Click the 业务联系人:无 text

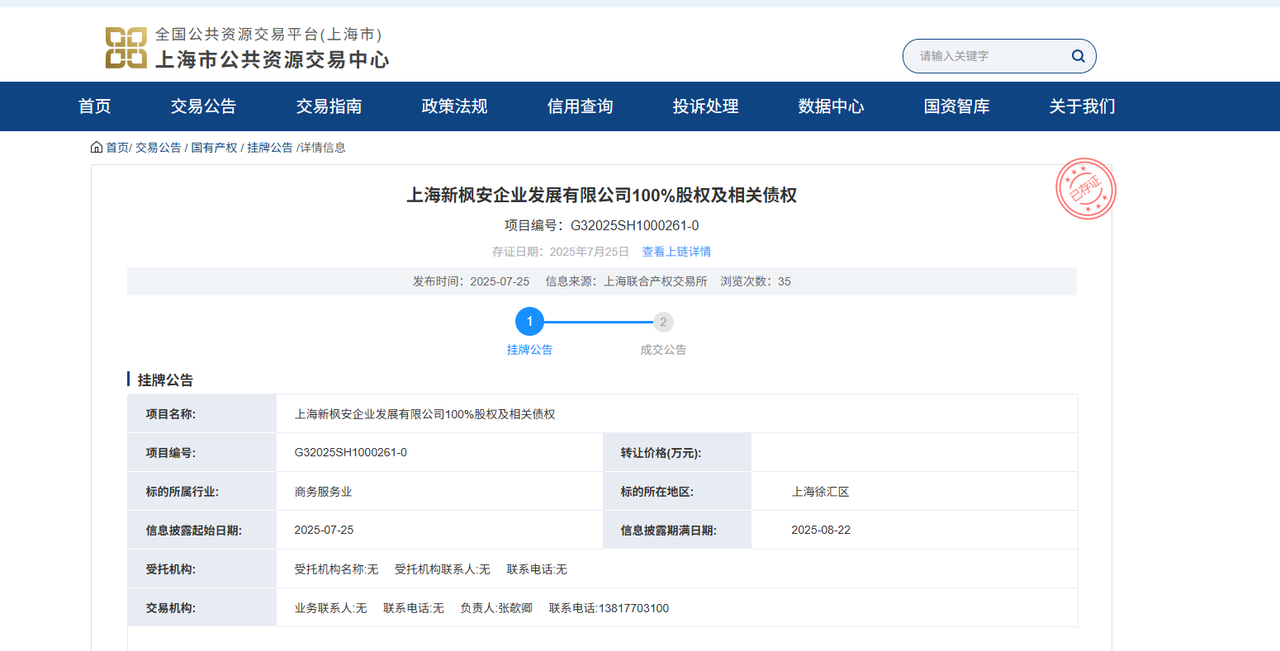click(330, 608)
